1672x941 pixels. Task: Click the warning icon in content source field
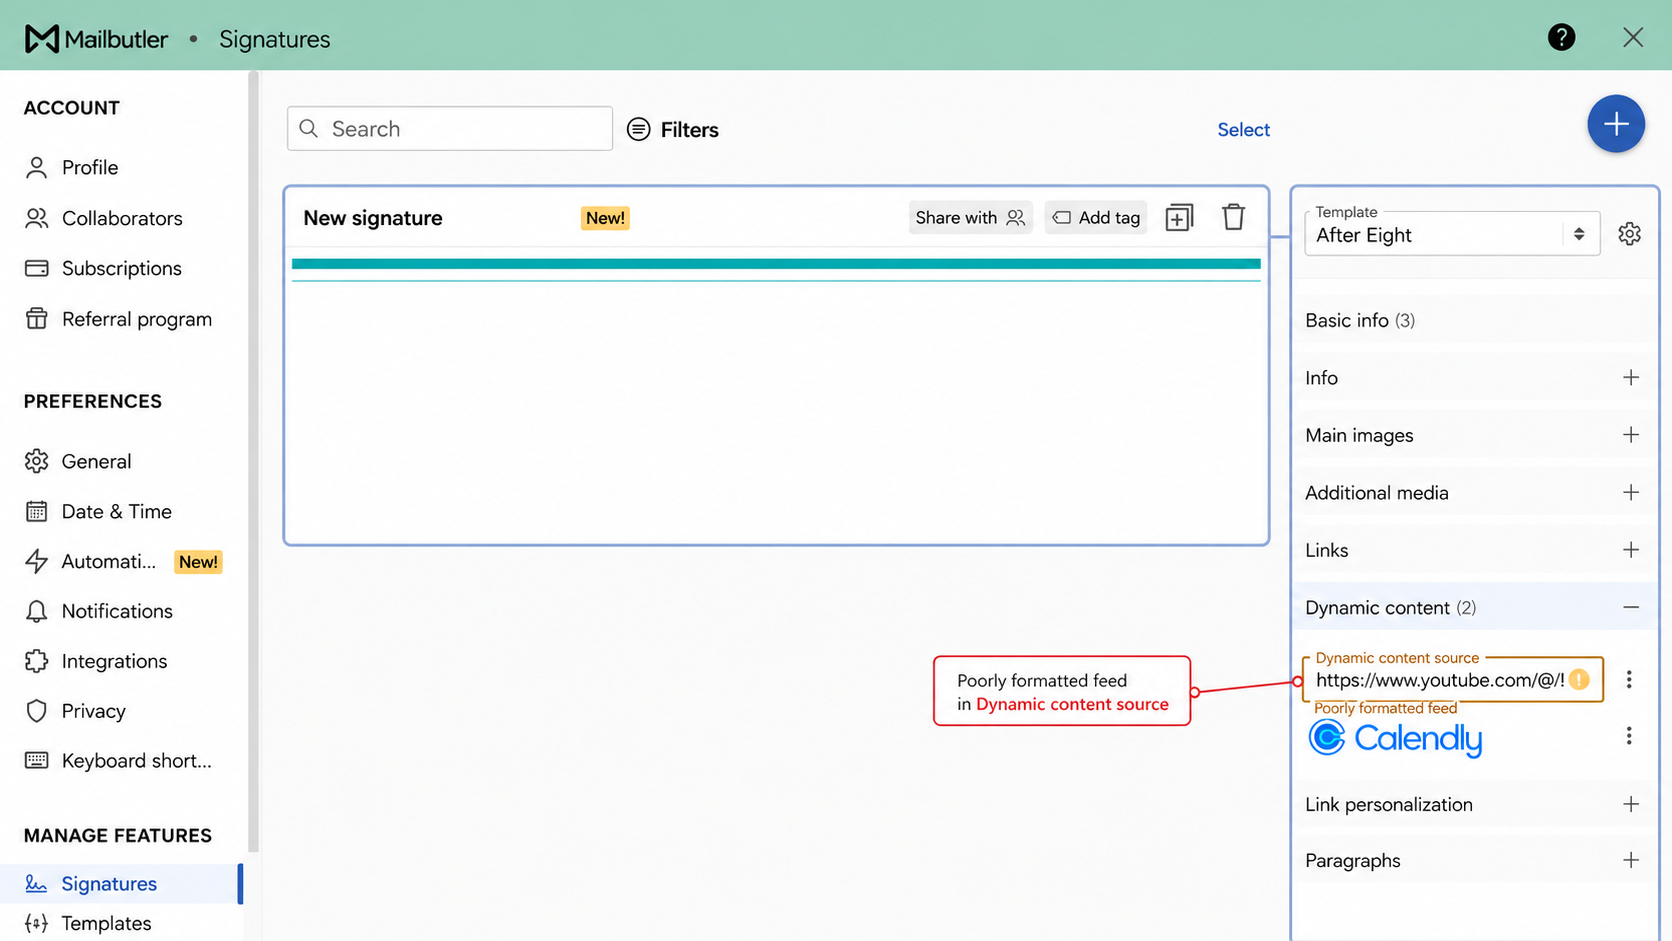click(1579, 680)
